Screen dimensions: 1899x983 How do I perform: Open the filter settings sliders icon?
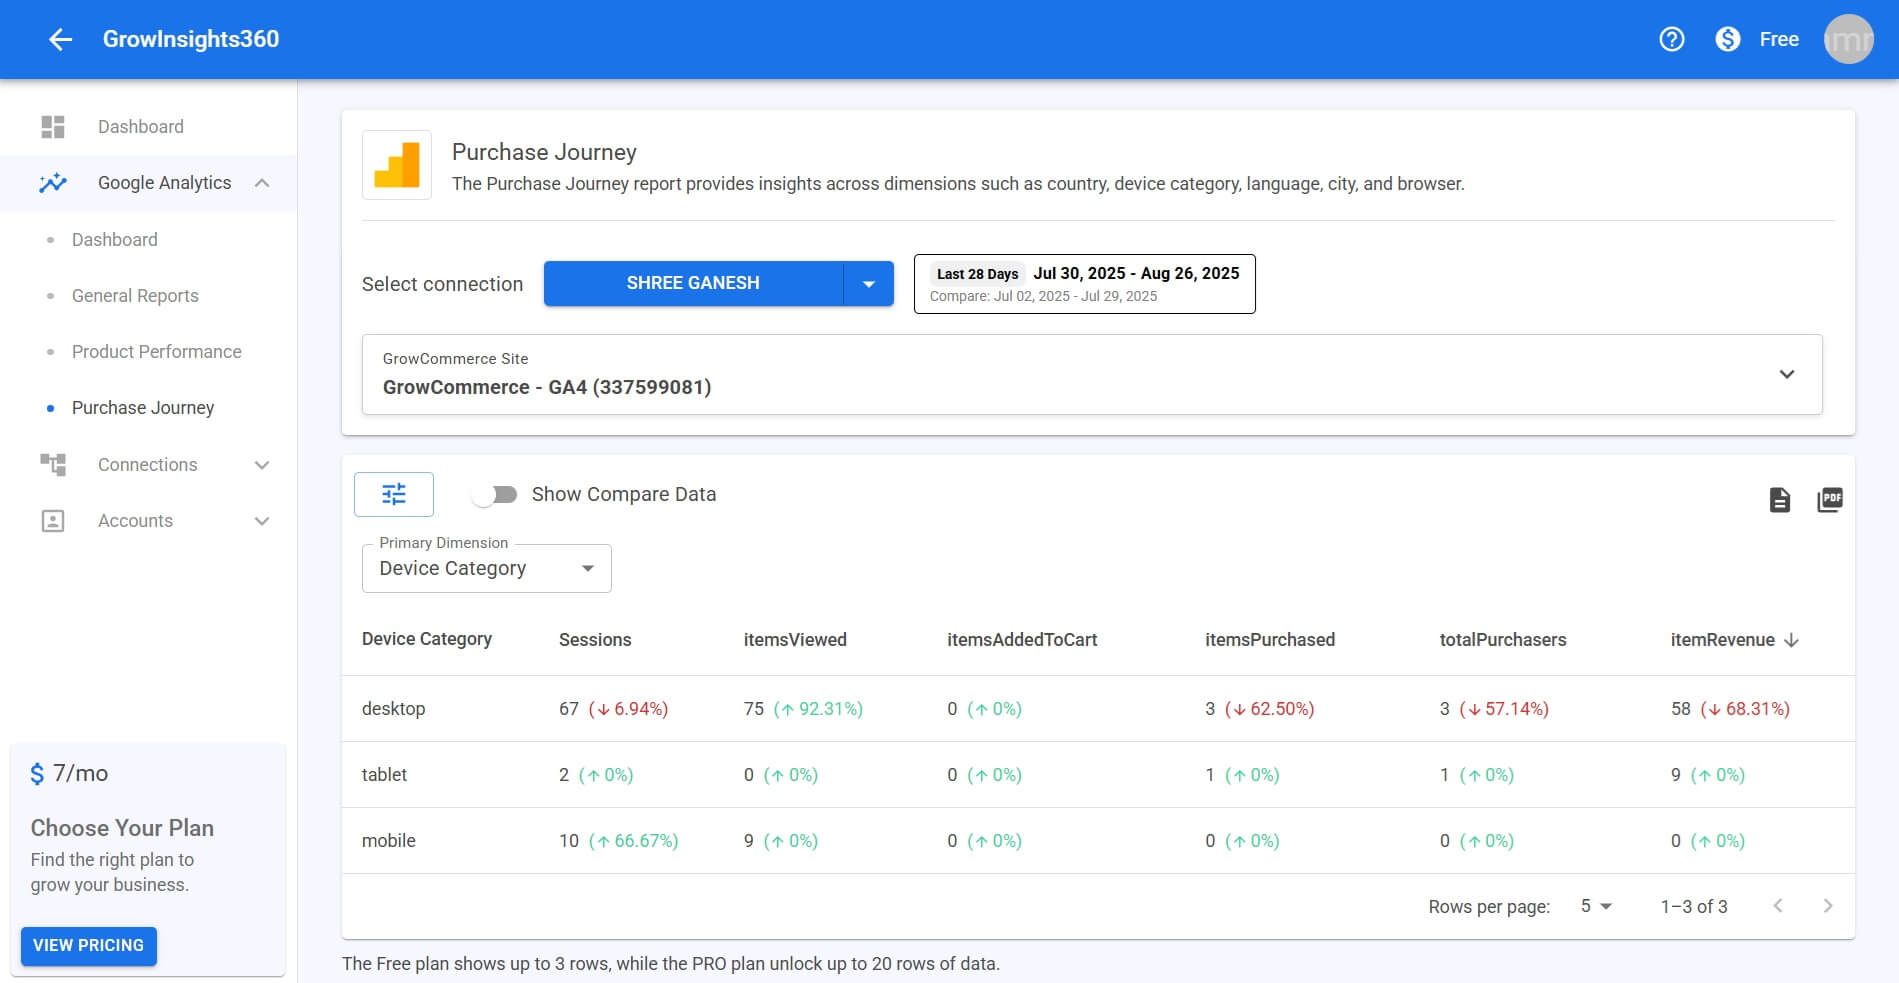[394, 494]
